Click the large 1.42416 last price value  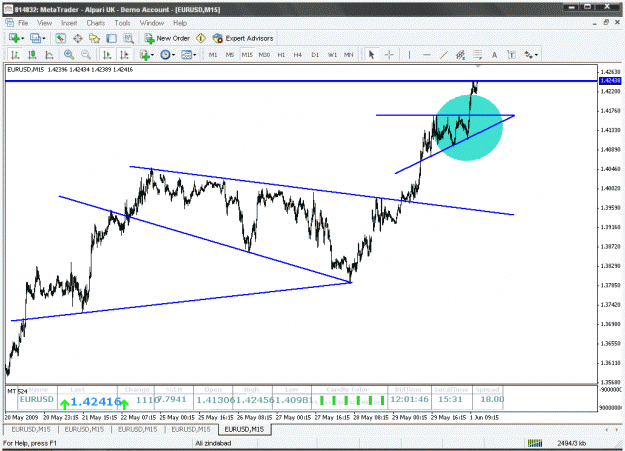point(96,402)
